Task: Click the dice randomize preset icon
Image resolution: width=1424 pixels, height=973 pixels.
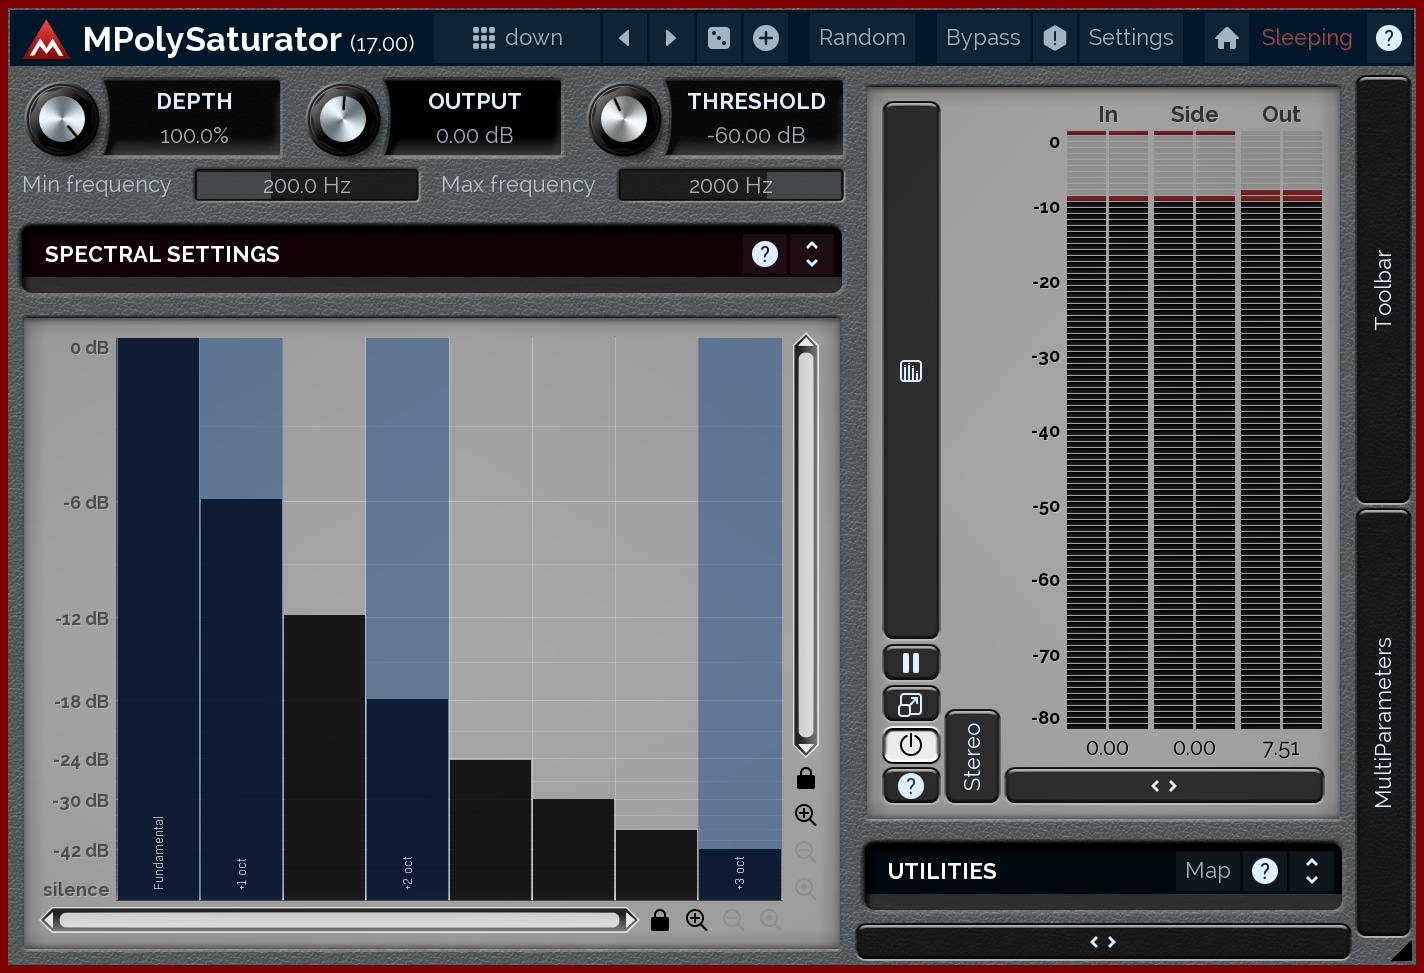Action: click(718, 38)
